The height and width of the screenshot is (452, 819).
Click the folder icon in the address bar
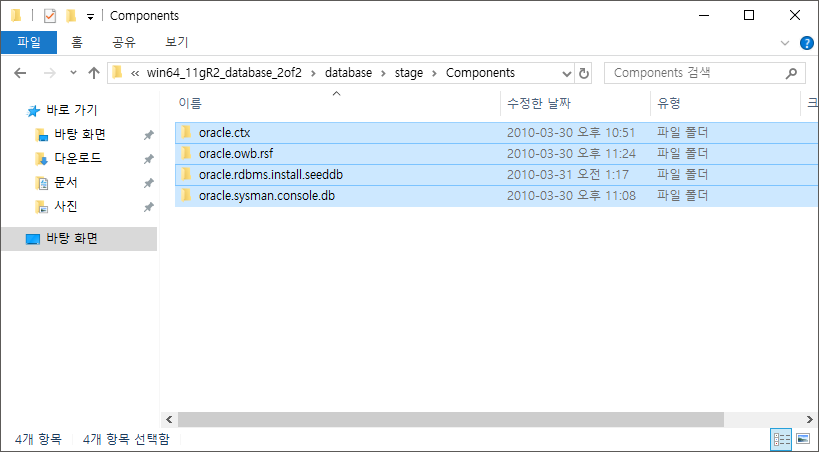pos(118,73)
